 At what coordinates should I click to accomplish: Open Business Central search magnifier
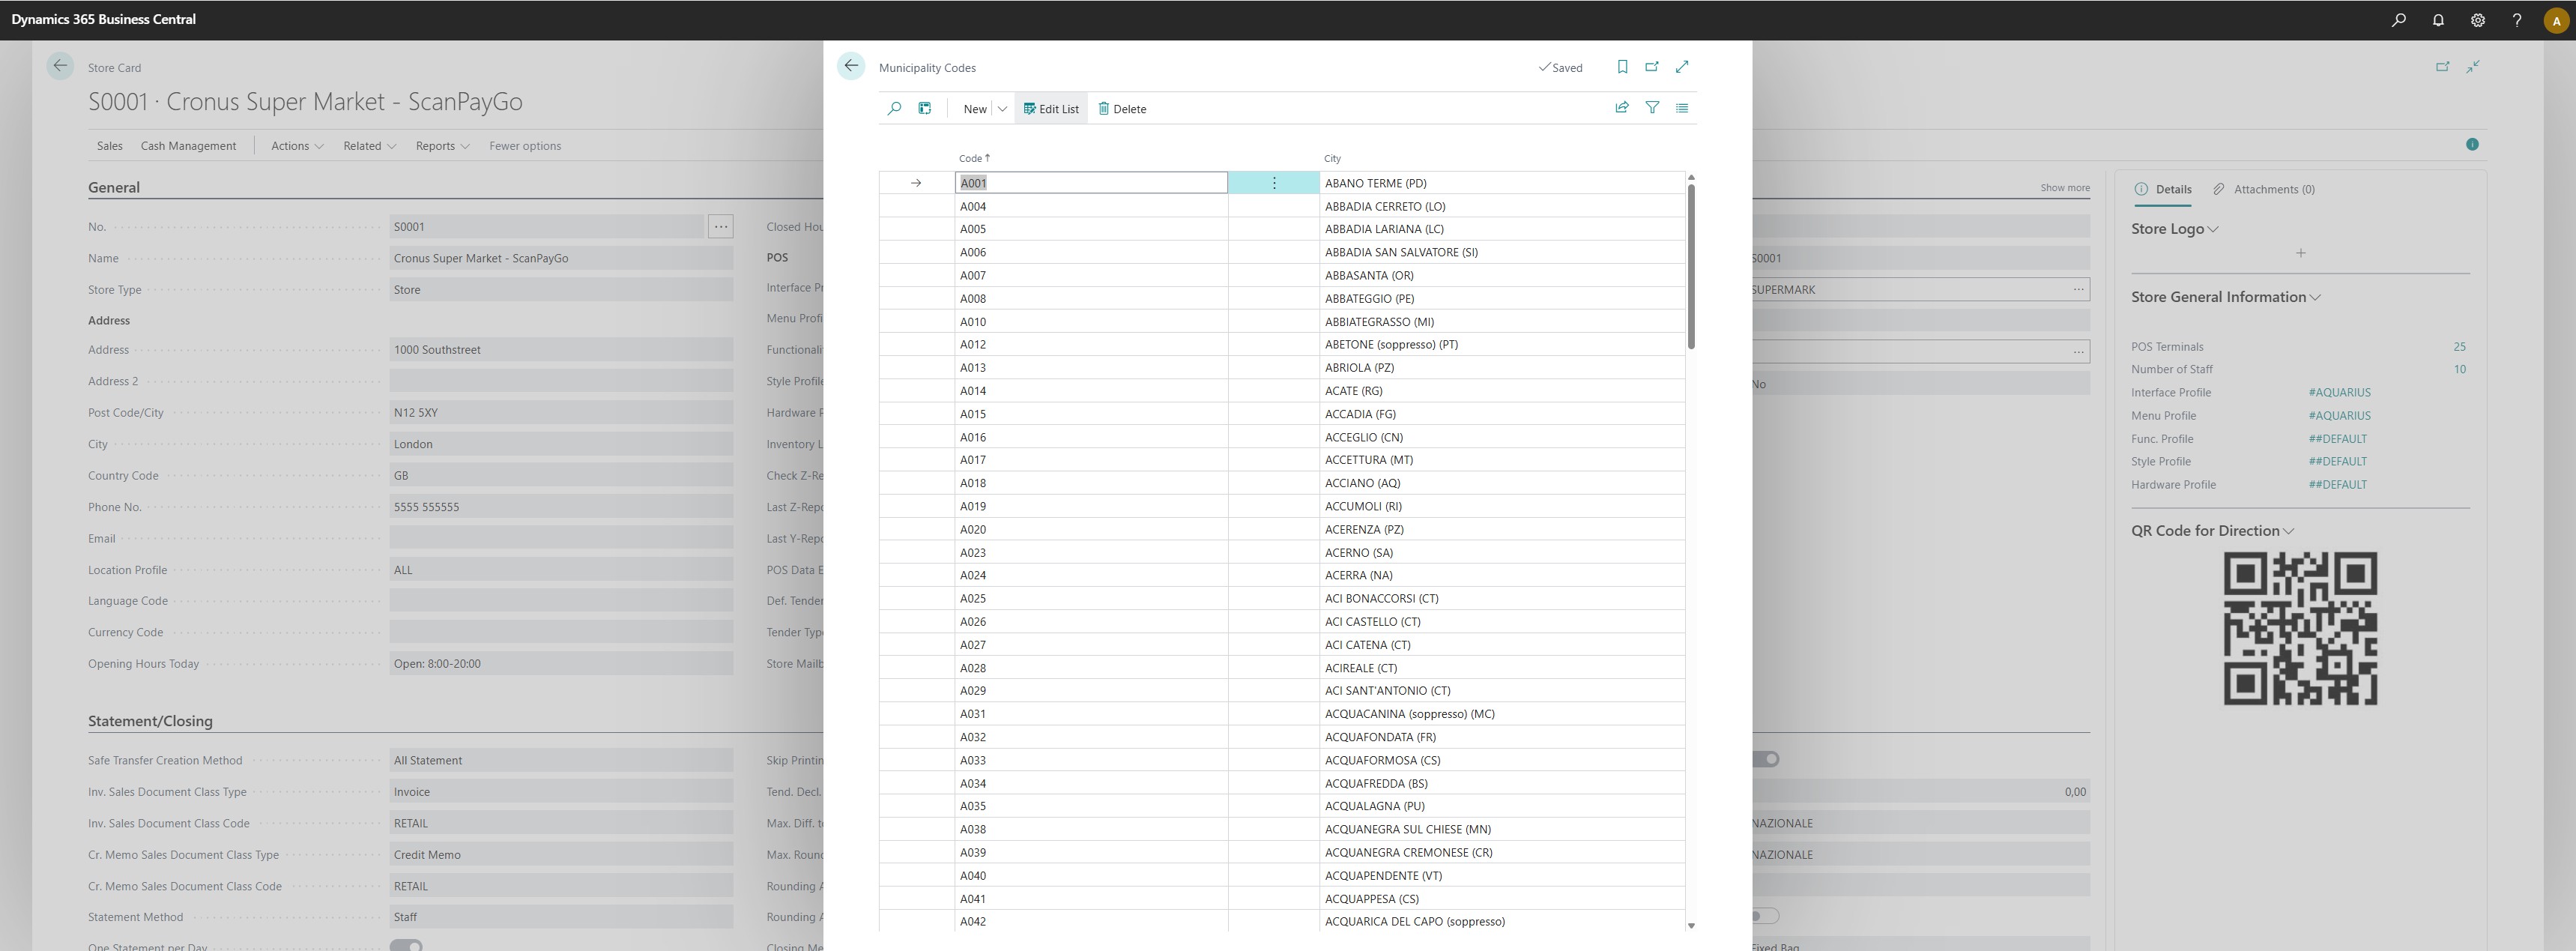(2398, 20)
